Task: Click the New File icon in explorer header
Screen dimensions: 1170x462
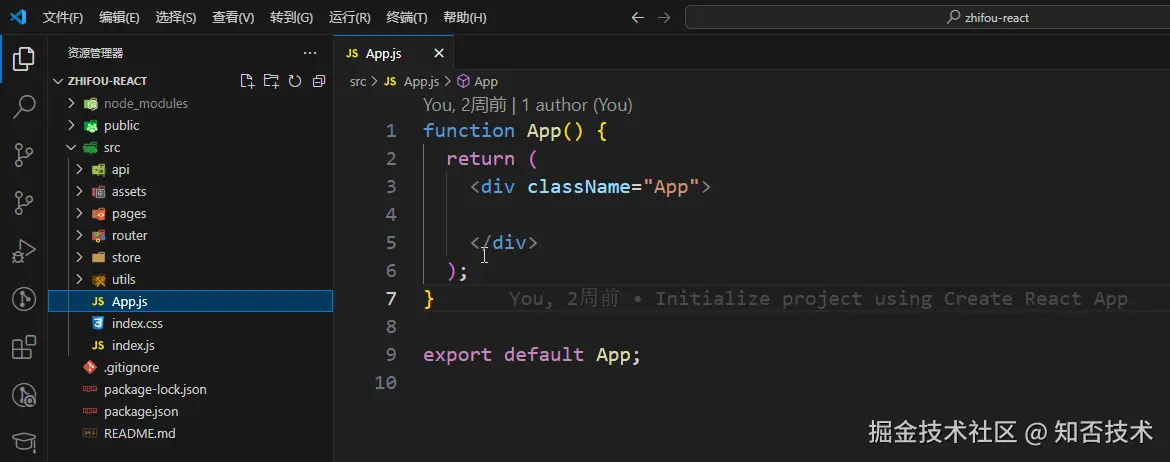Action: (x=248, y=81)
